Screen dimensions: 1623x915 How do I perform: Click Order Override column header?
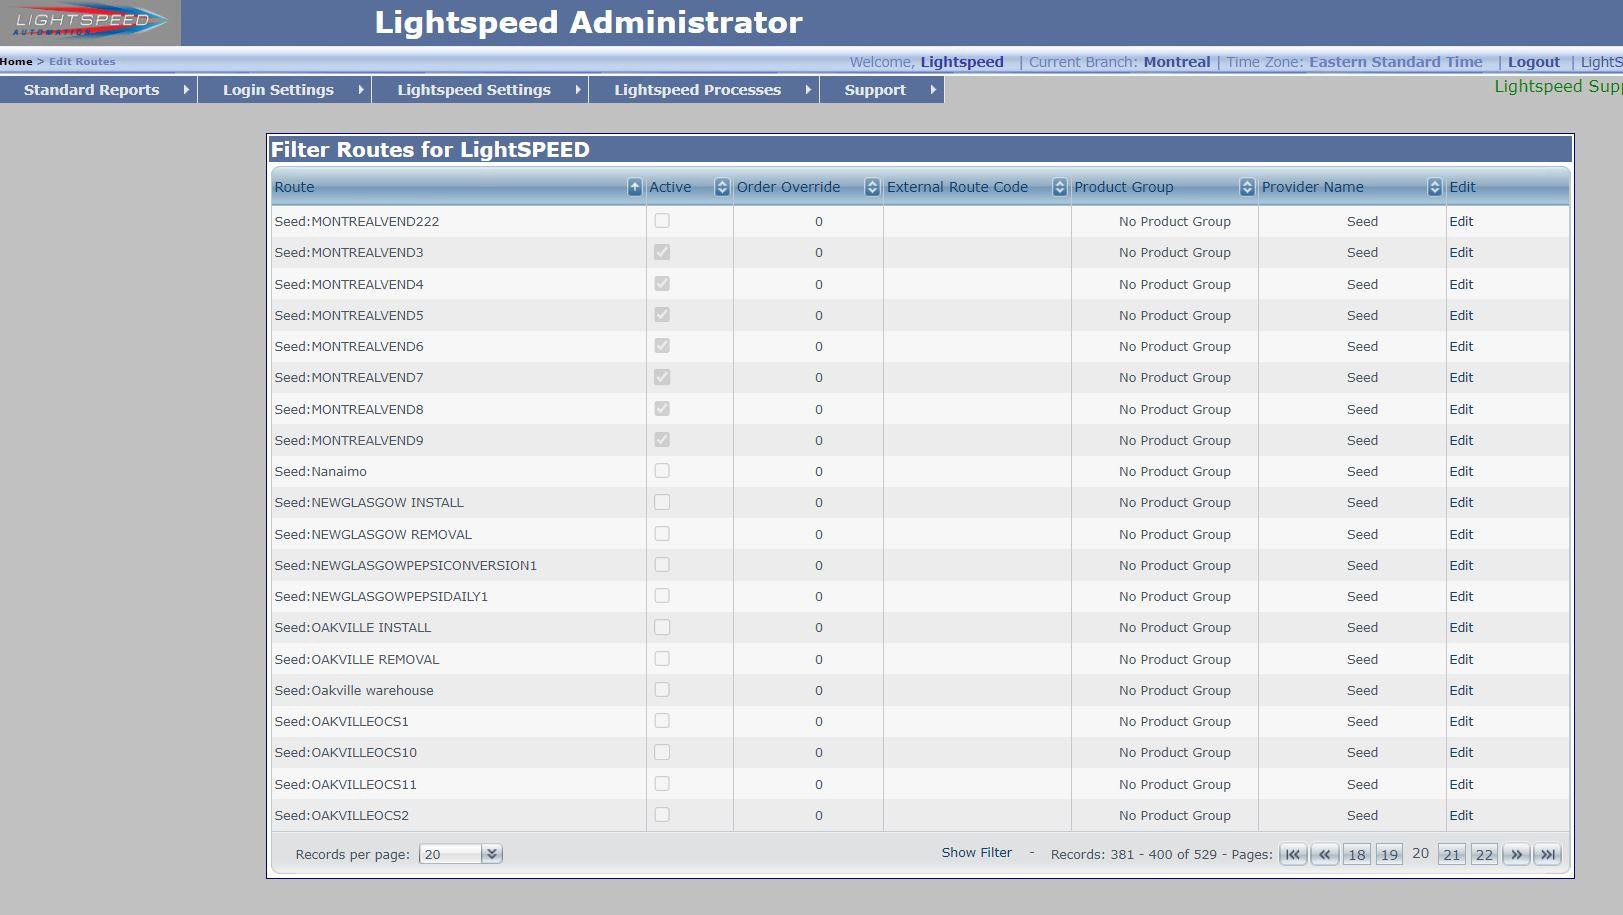click(788, 187)
